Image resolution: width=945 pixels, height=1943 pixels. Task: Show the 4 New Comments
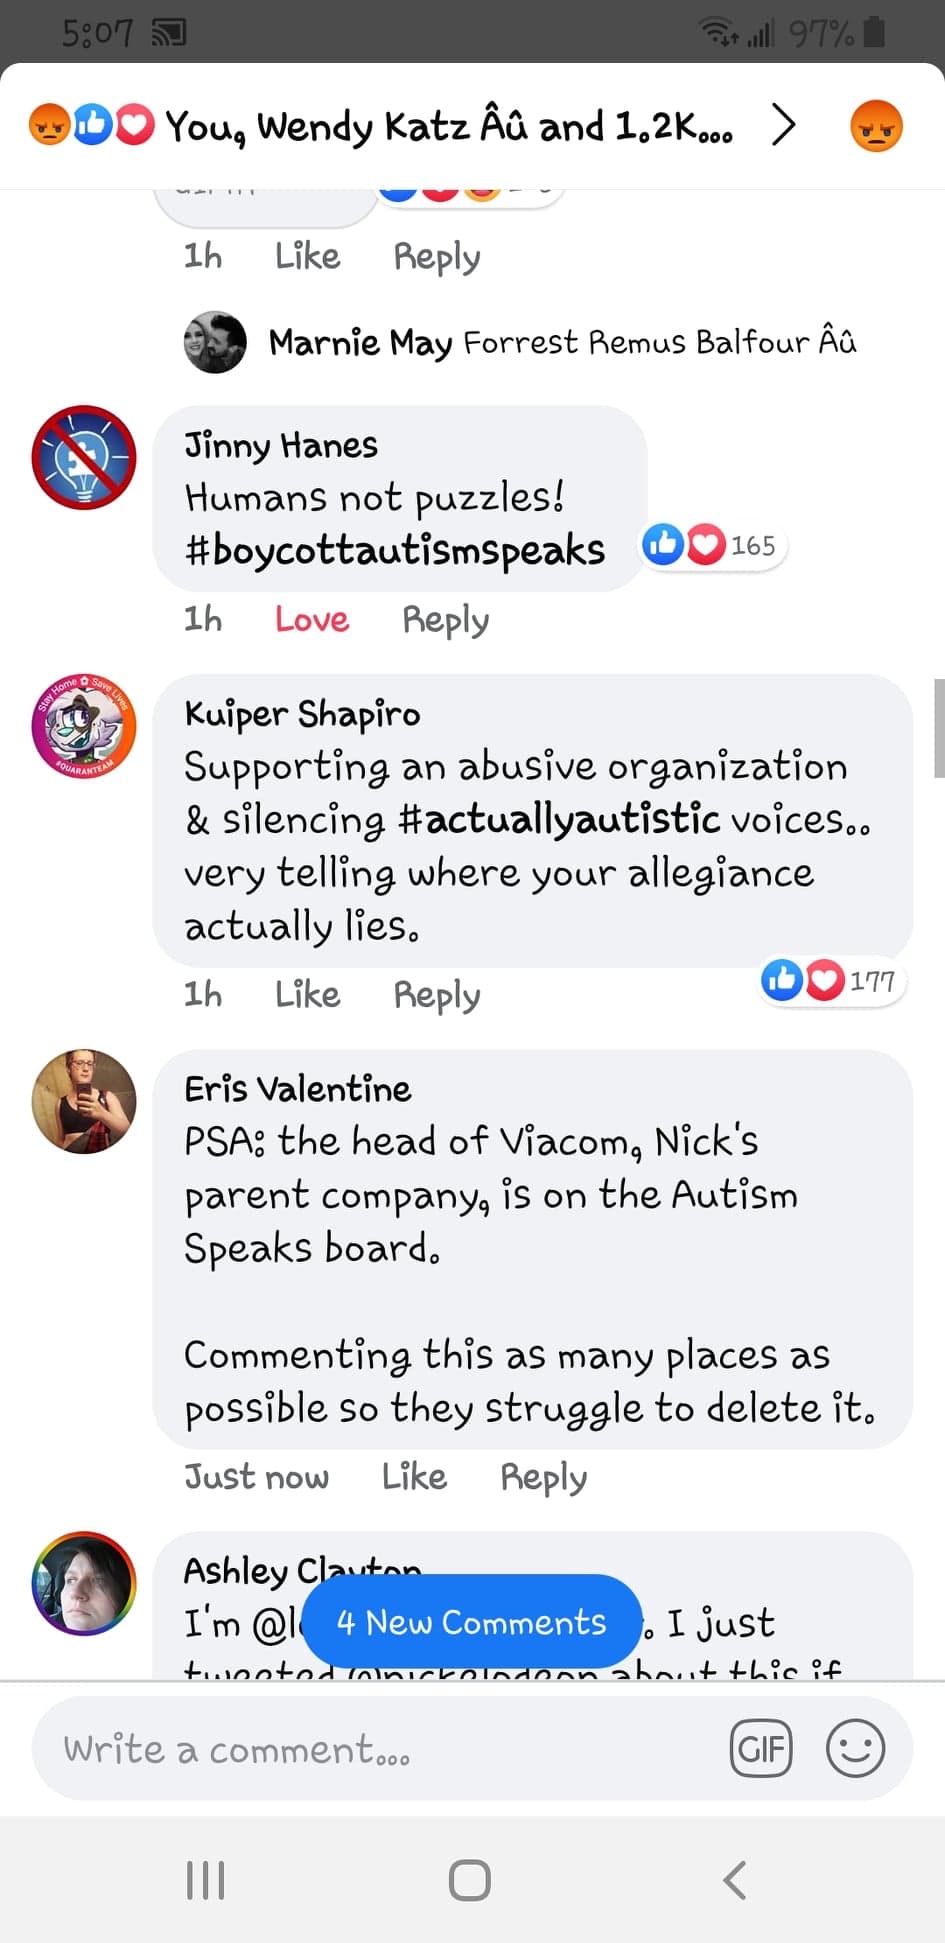471,1622
